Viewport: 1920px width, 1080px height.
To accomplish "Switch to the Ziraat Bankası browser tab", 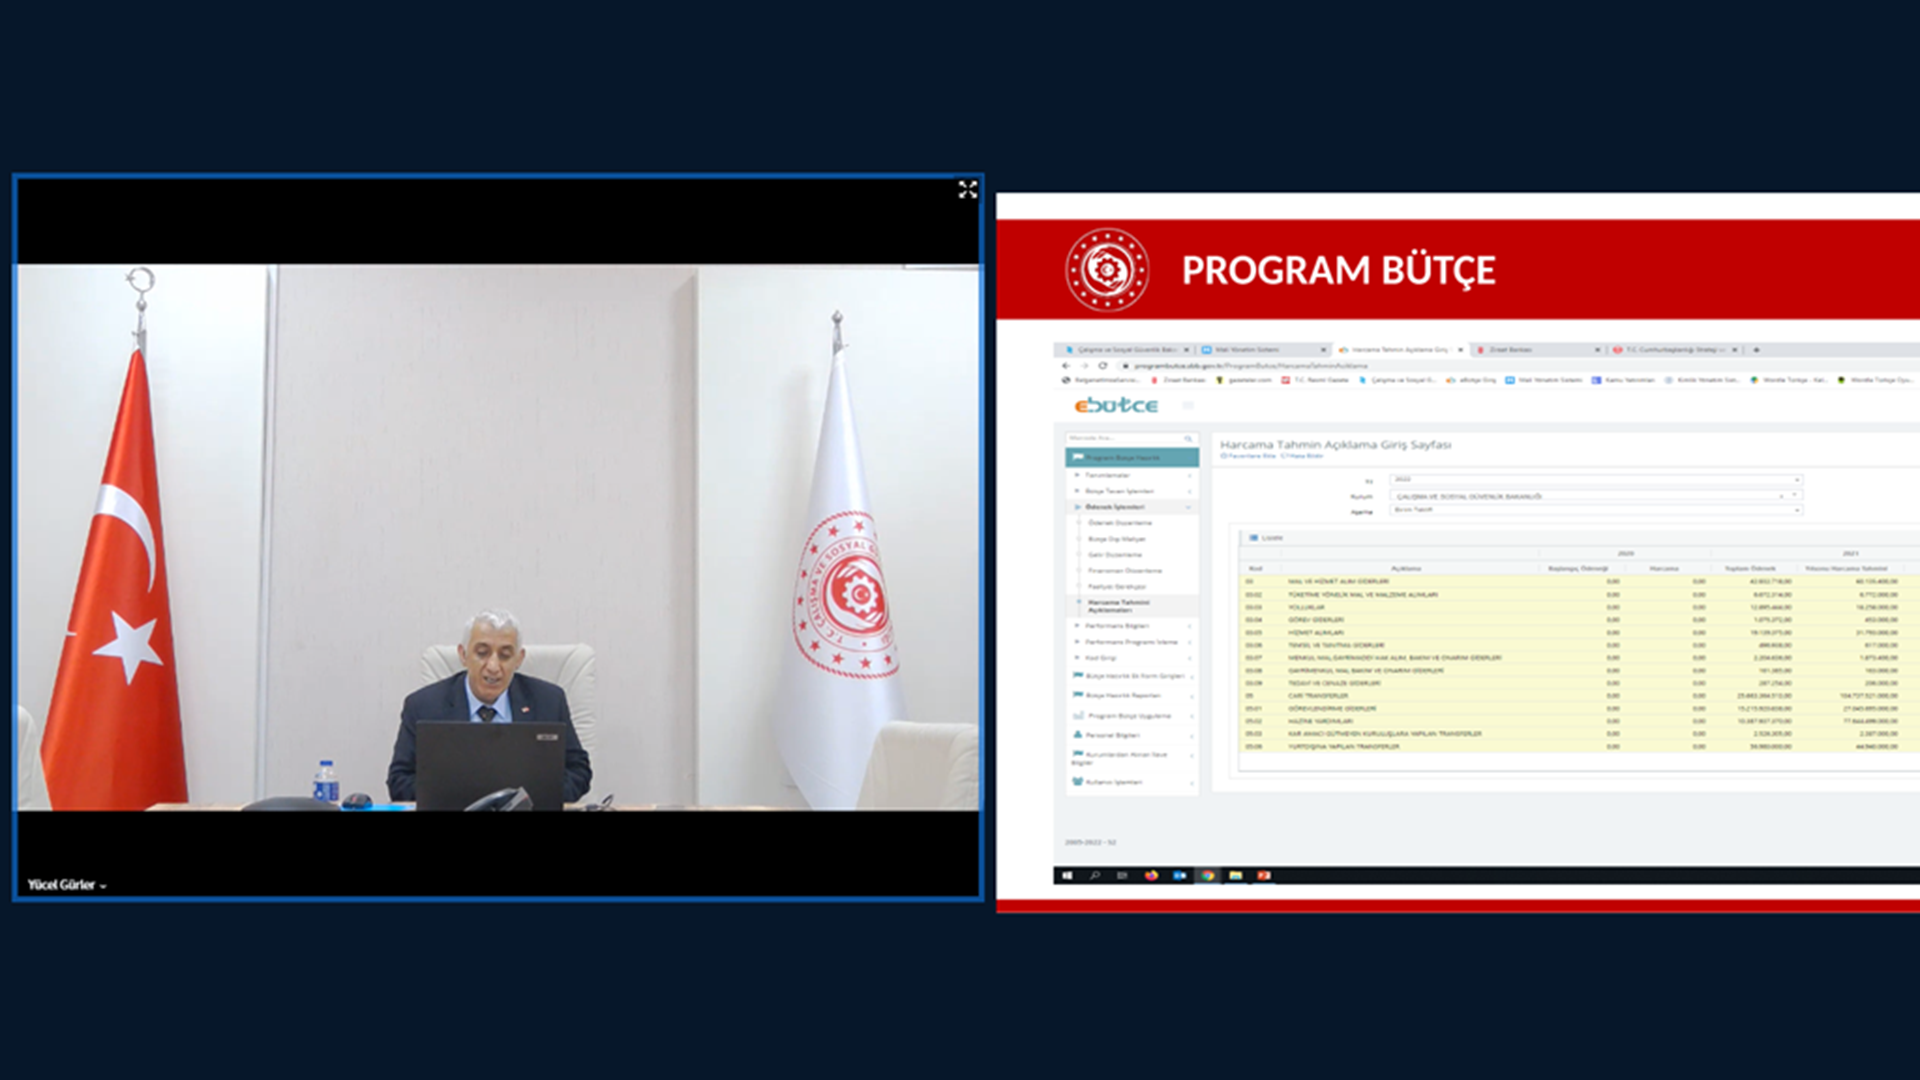I will point(1510,350).
